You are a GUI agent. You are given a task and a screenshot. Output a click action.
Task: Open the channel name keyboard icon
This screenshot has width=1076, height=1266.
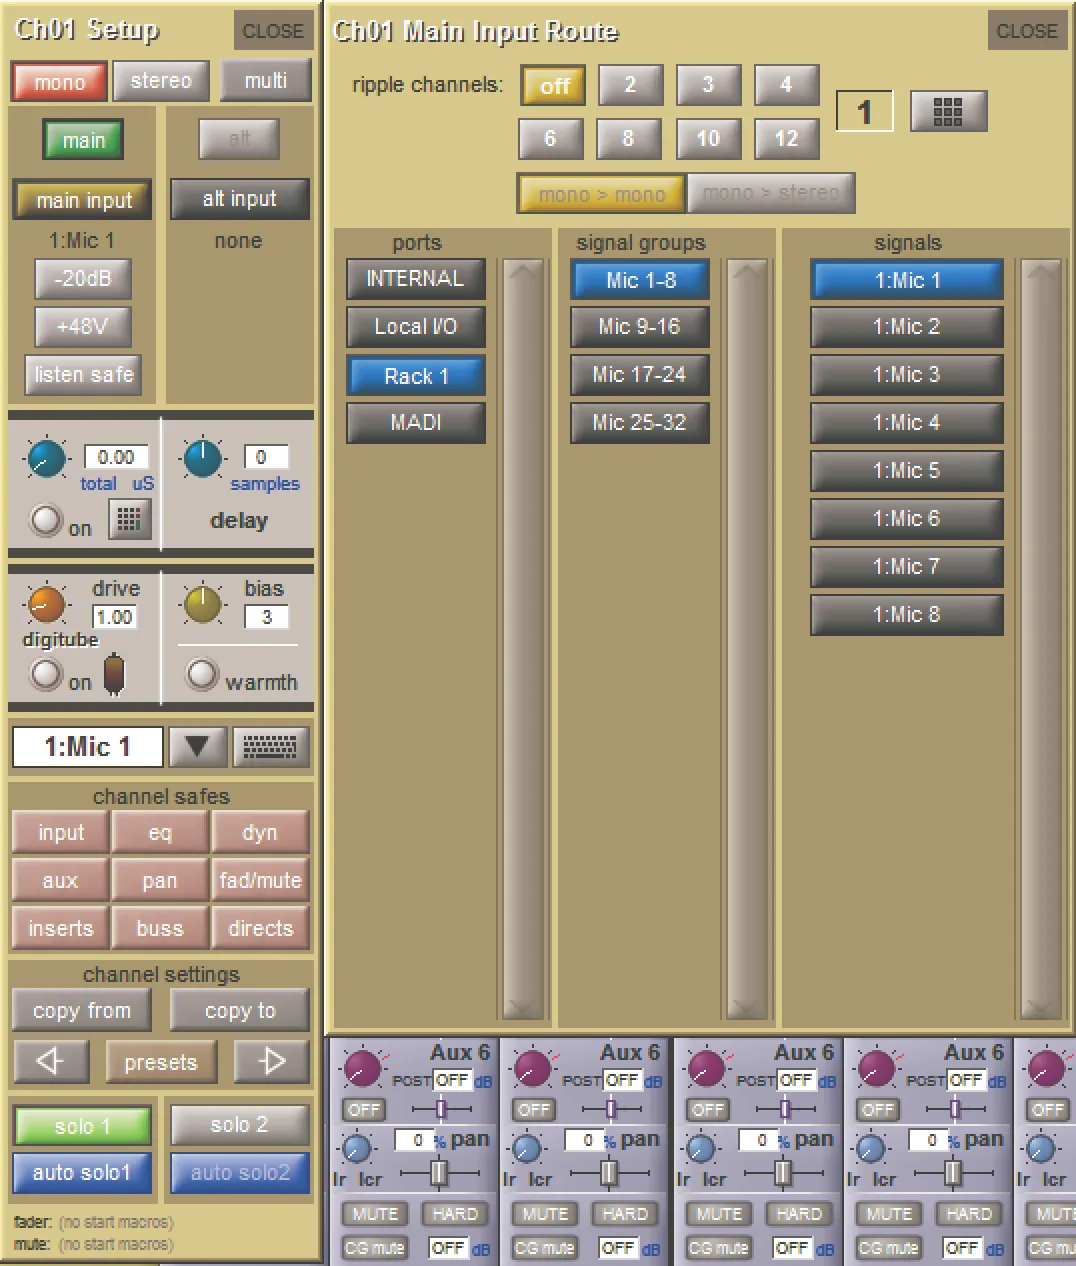tap(270, 746)
